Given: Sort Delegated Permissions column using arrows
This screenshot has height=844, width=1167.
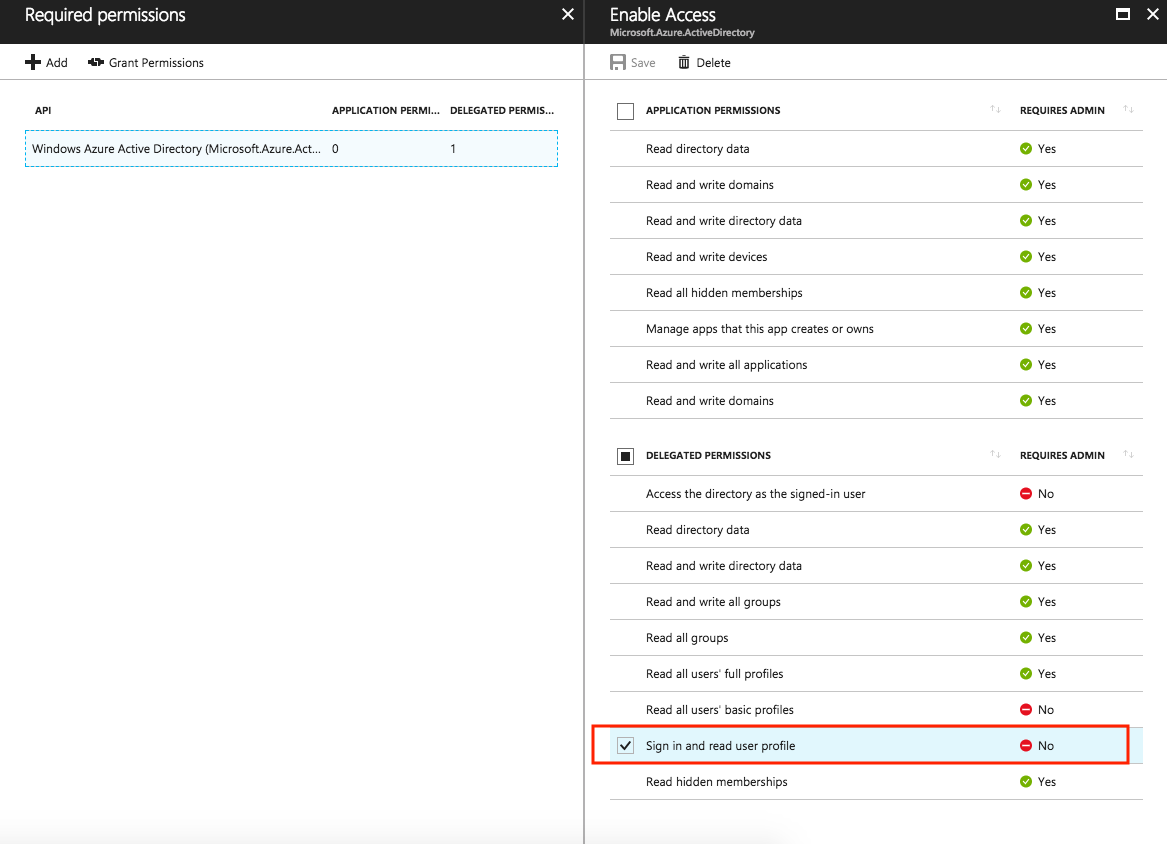Looking at the screenshot, I should click(x=995, y=455).
